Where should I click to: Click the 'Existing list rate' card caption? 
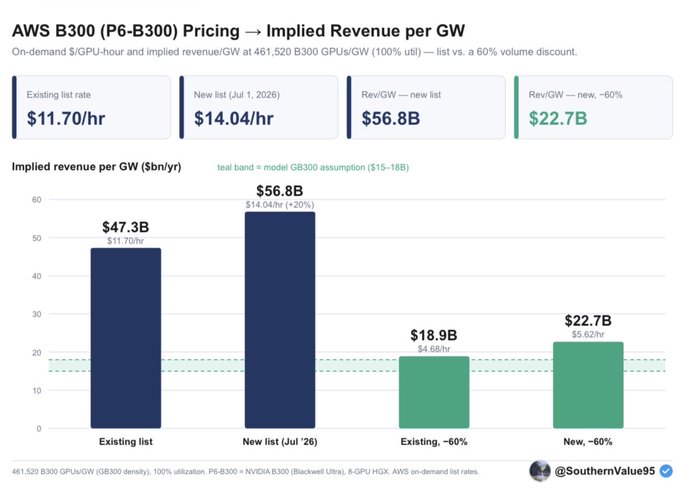(x=59, y=95)
